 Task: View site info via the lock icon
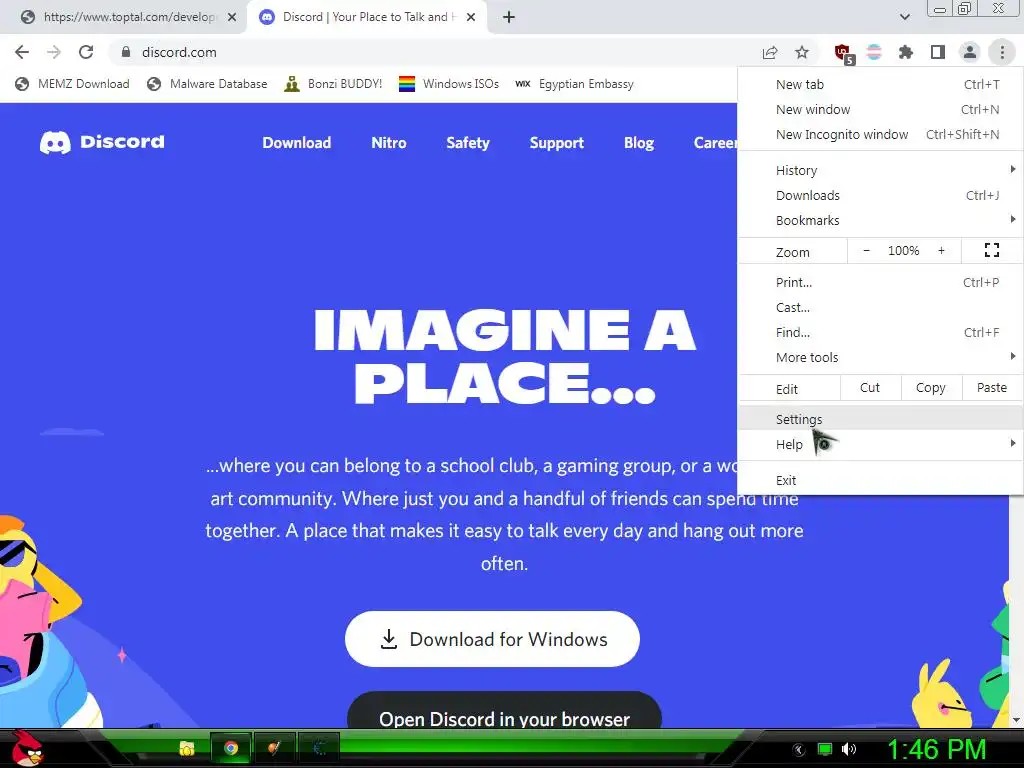click(126, 52)
